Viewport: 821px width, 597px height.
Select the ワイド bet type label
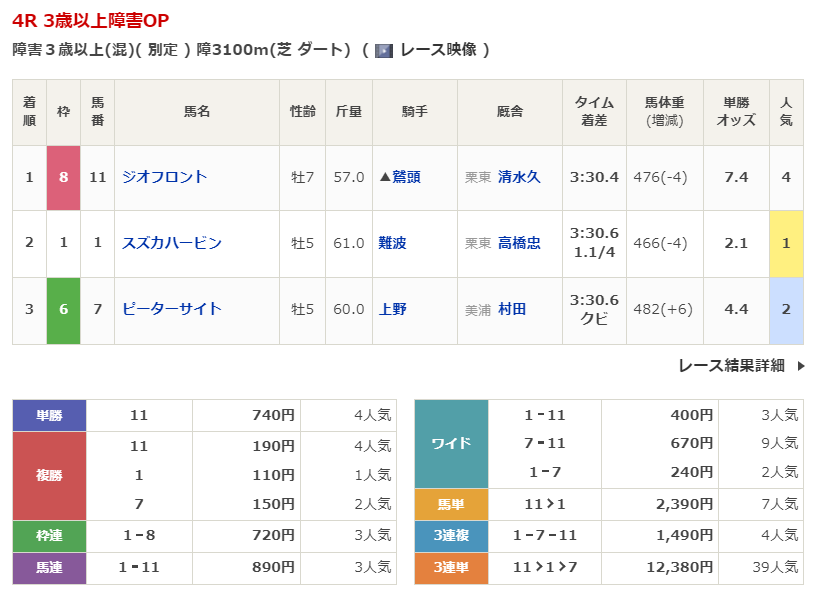coord(450,443)
